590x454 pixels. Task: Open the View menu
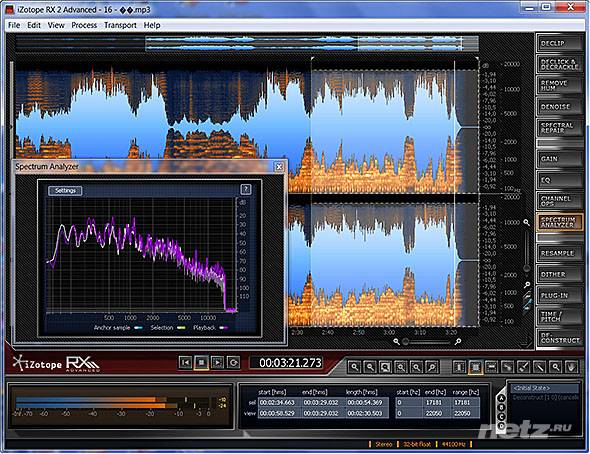[56, 25]
